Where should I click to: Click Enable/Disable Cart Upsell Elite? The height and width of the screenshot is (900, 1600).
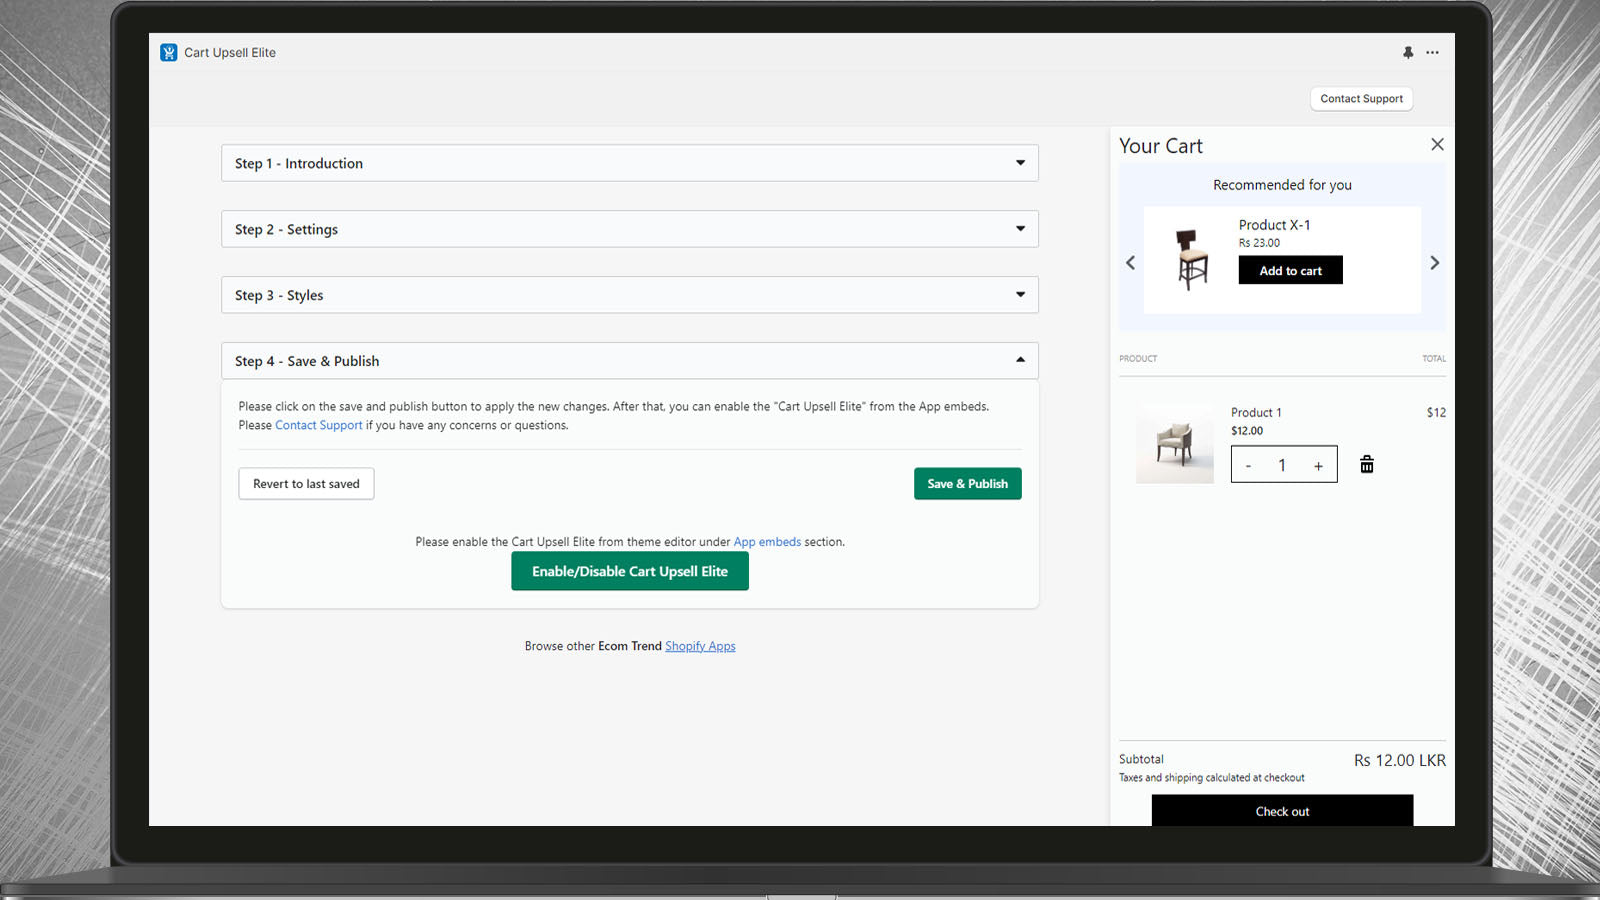tap(629, 570)
